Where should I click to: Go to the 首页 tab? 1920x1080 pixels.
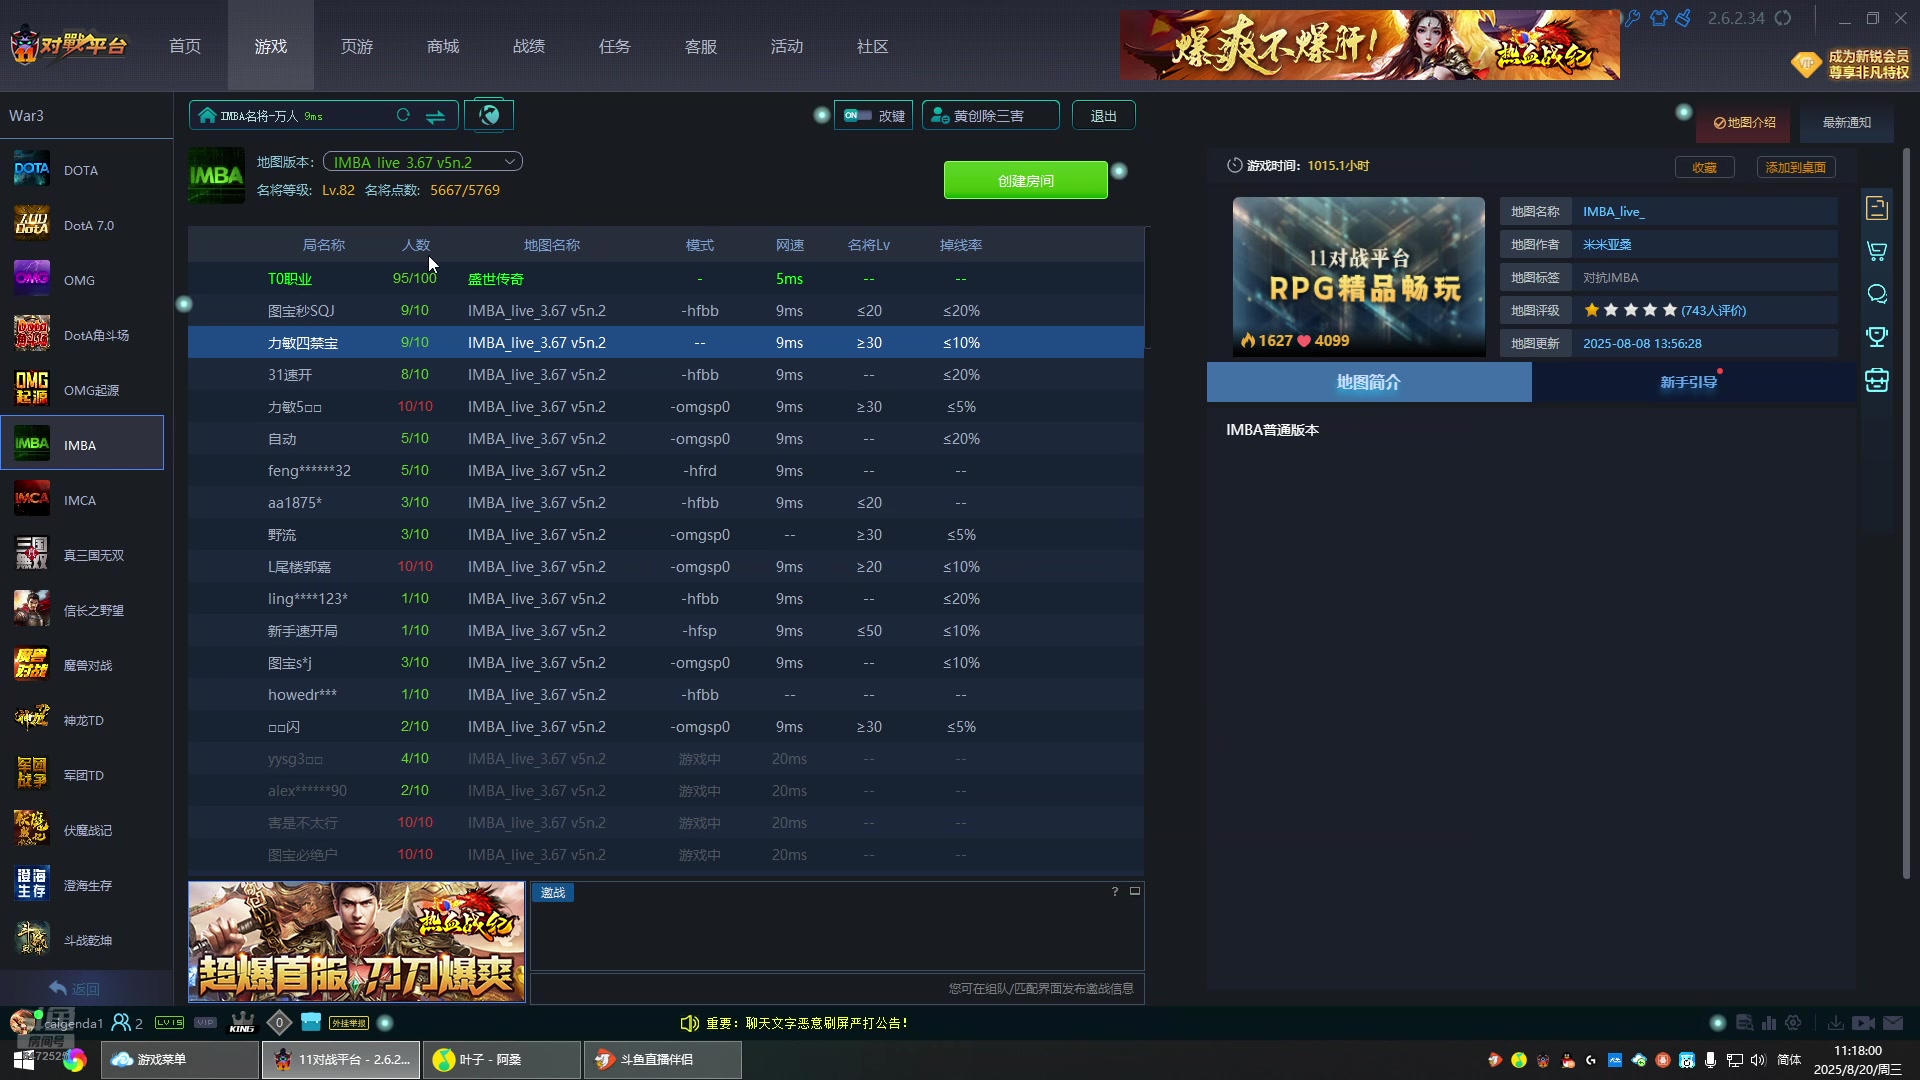[x=185, y=46]
